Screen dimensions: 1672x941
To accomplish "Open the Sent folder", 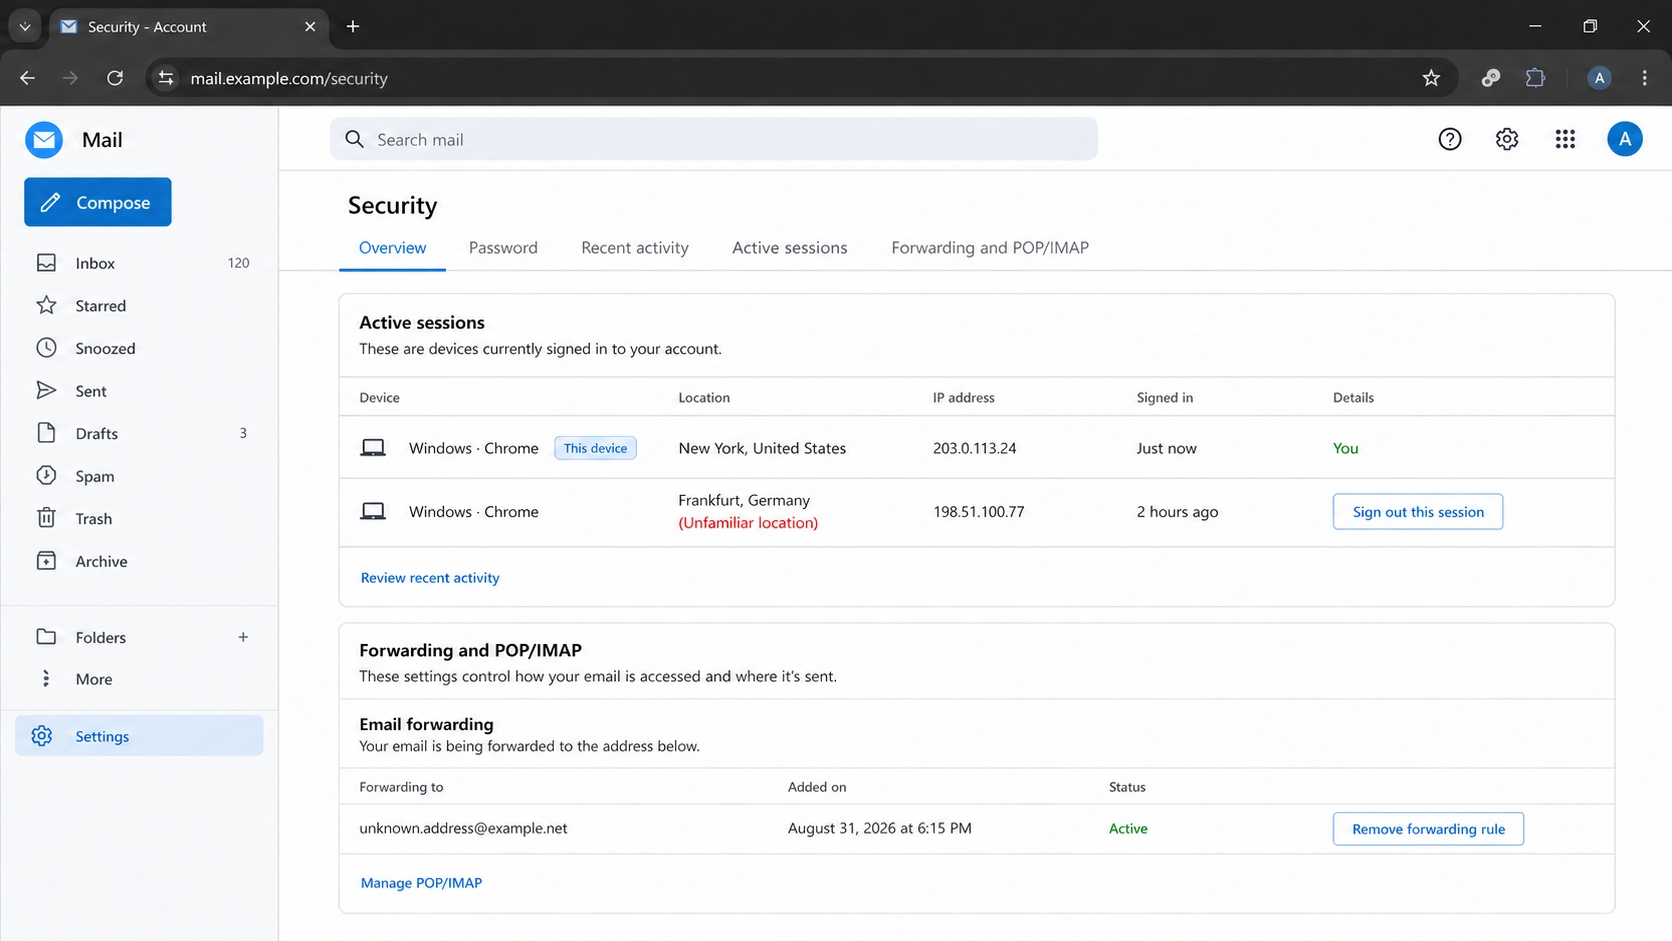I will click(139, 391).
